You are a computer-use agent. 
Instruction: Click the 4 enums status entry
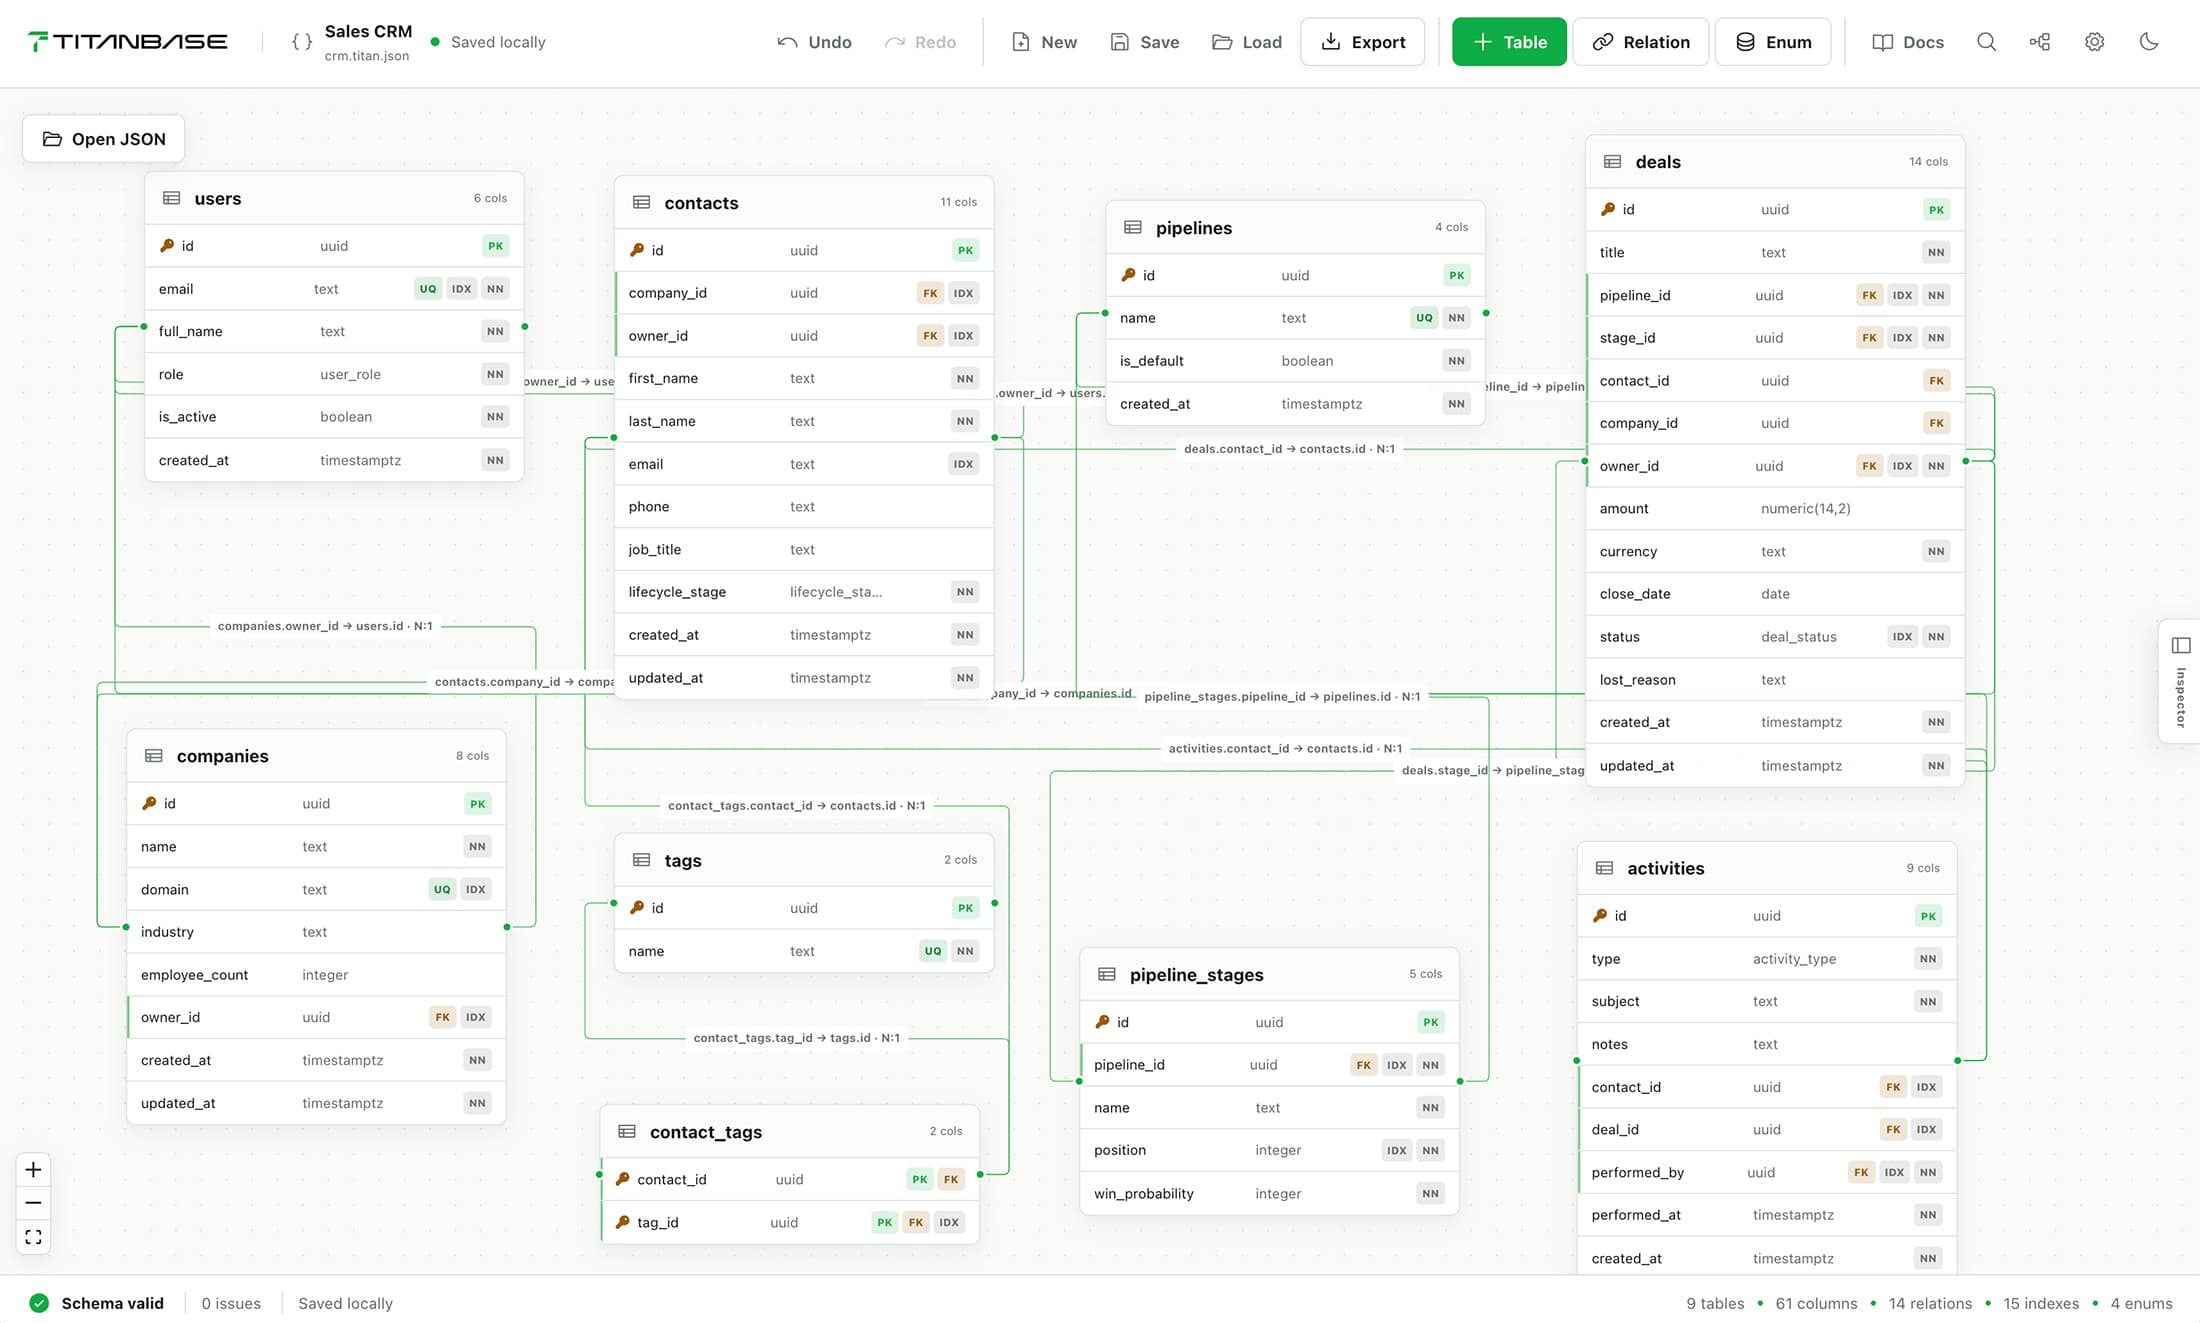tap(2141, 1303)
